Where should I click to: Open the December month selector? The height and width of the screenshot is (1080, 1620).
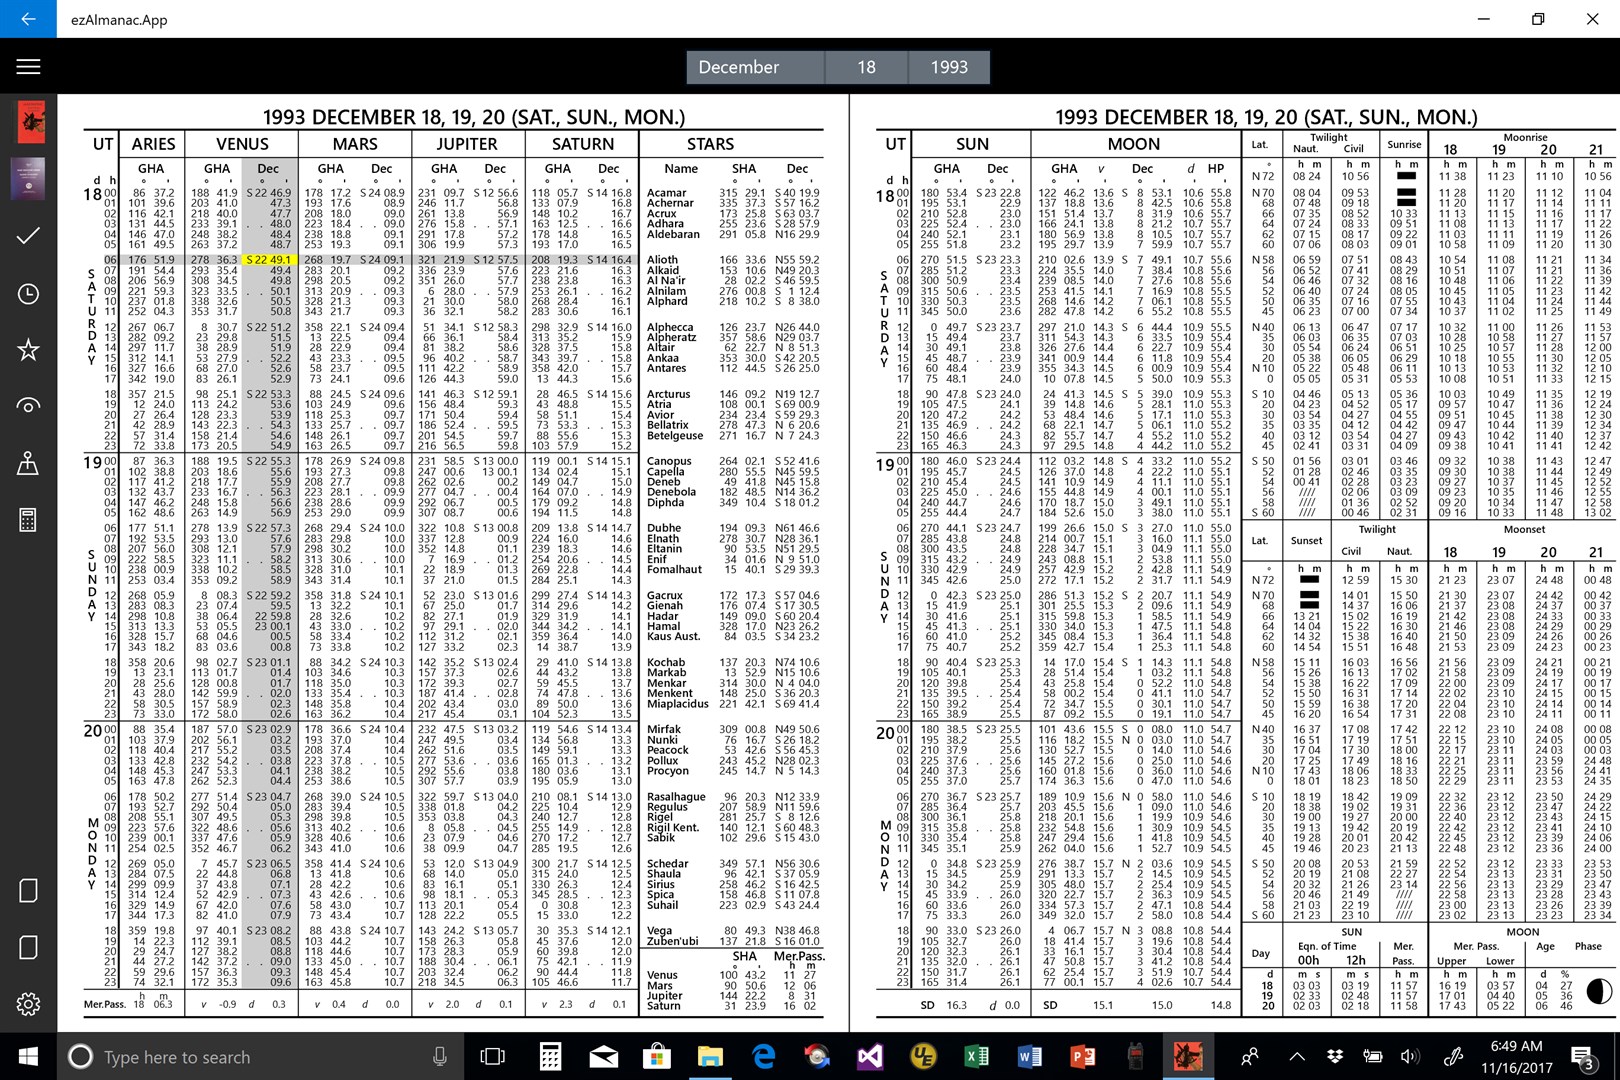pyautogui.click(x=753, y=67)
